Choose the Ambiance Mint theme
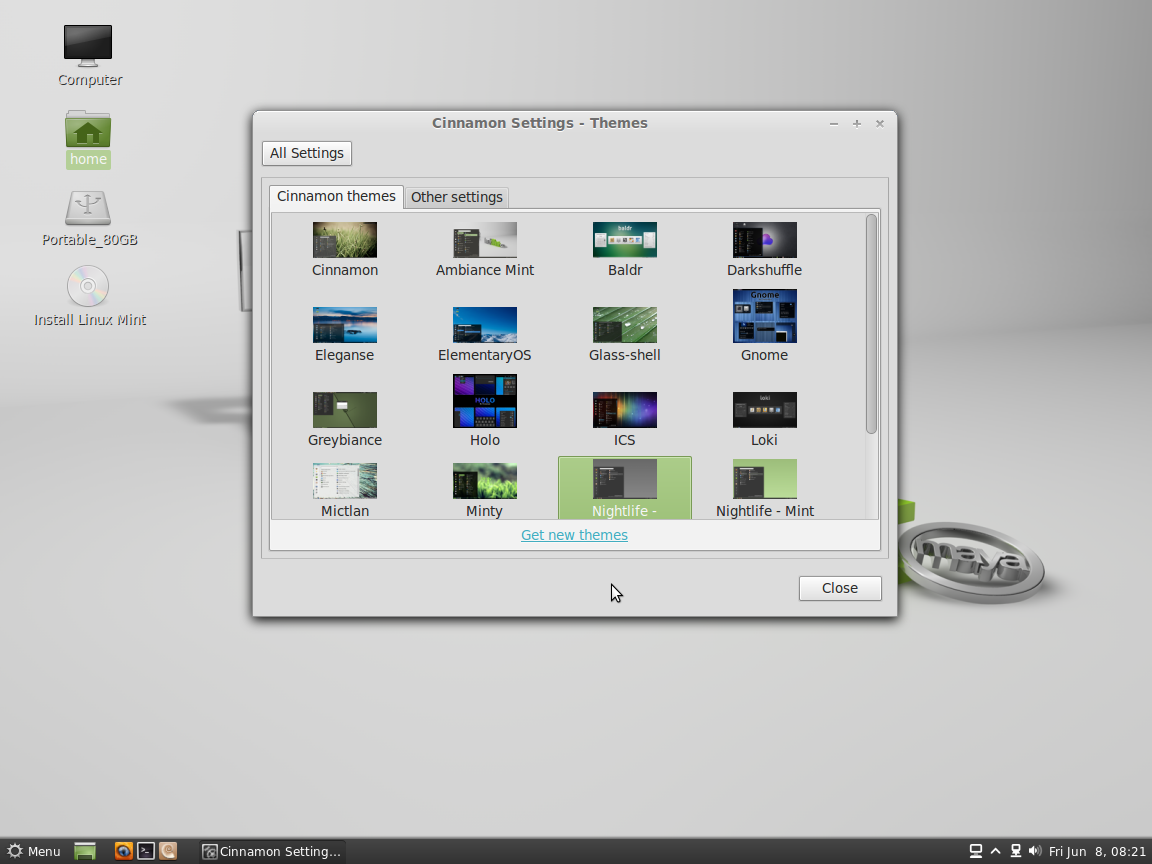Image resolution: width=1152 pixels, height=864 pixels. (x=485, y=250)
